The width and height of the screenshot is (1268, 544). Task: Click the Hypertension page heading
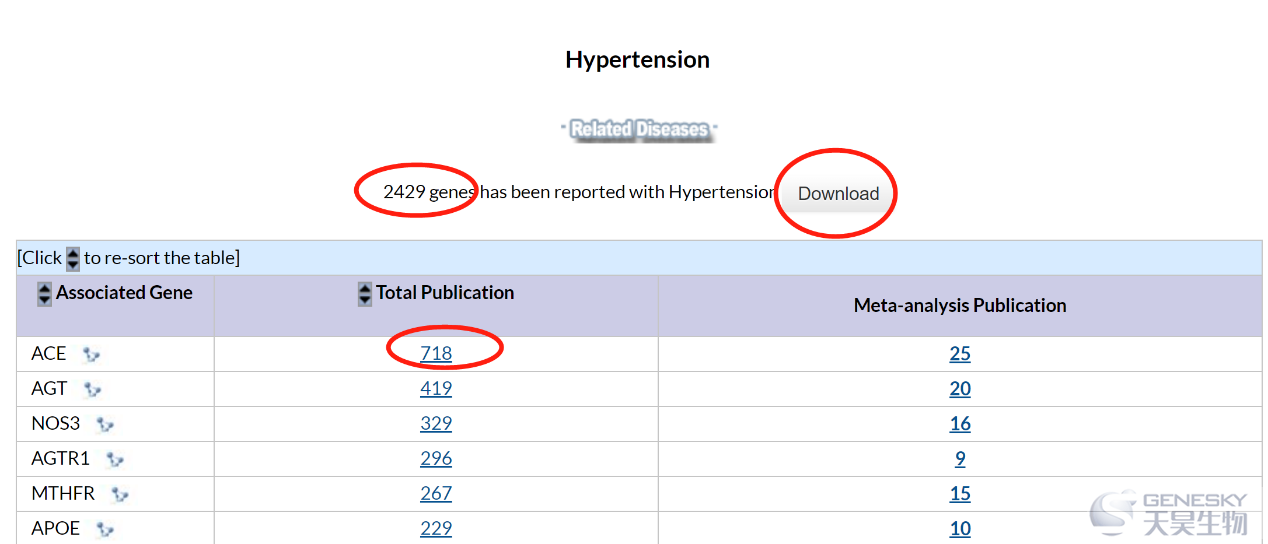pyautogui.click(x=637, y=60)
